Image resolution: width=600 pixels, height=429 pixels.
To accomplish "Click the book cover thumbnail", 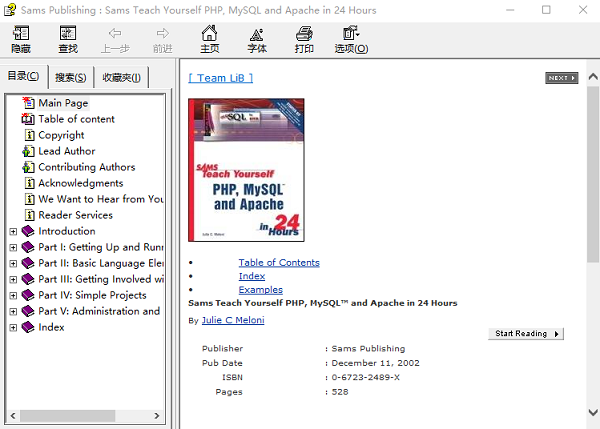I will pyautogui.click(x=246, y=169).
